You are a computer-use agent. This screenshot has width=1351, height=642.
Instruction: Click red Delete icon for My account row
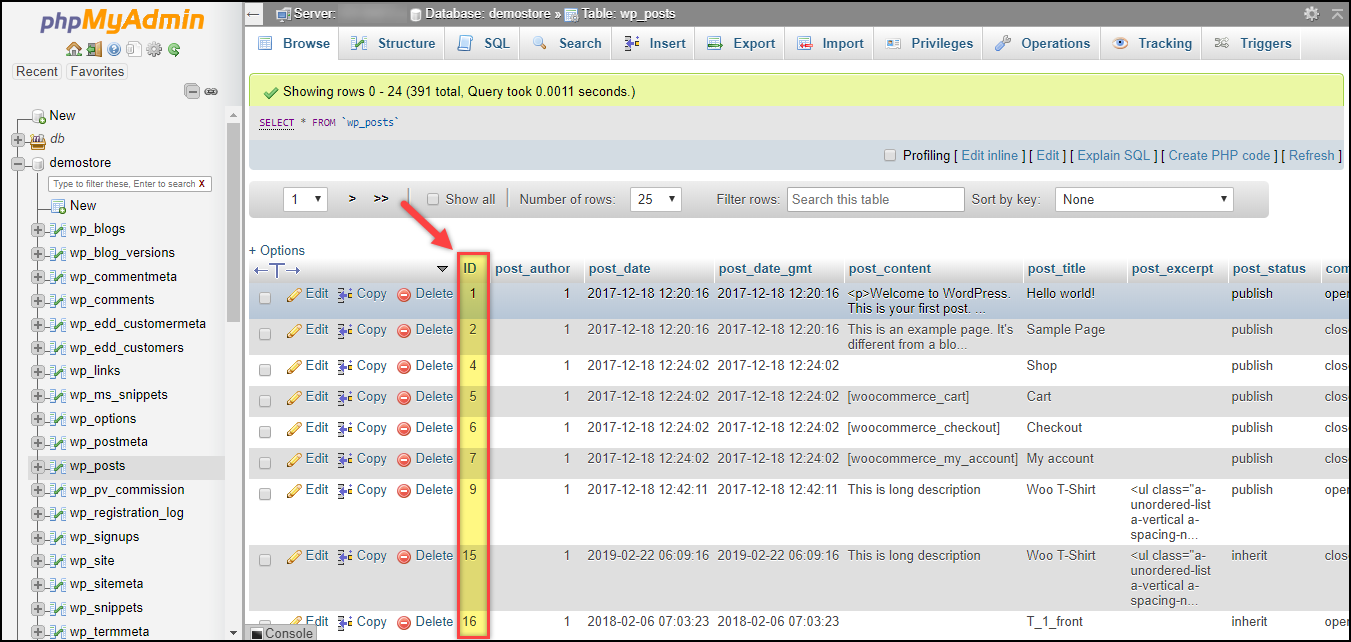(x=404, y=459)
